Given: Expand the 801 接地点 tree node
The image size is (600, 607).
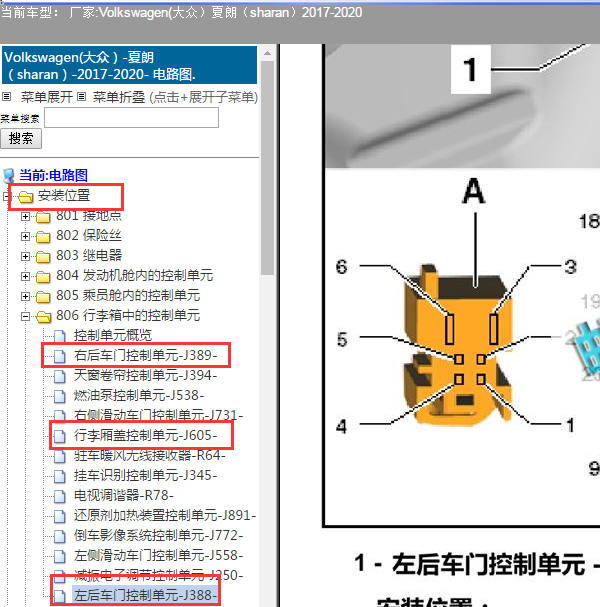Looking at the screenshot, I should click(x=25, y=216).
